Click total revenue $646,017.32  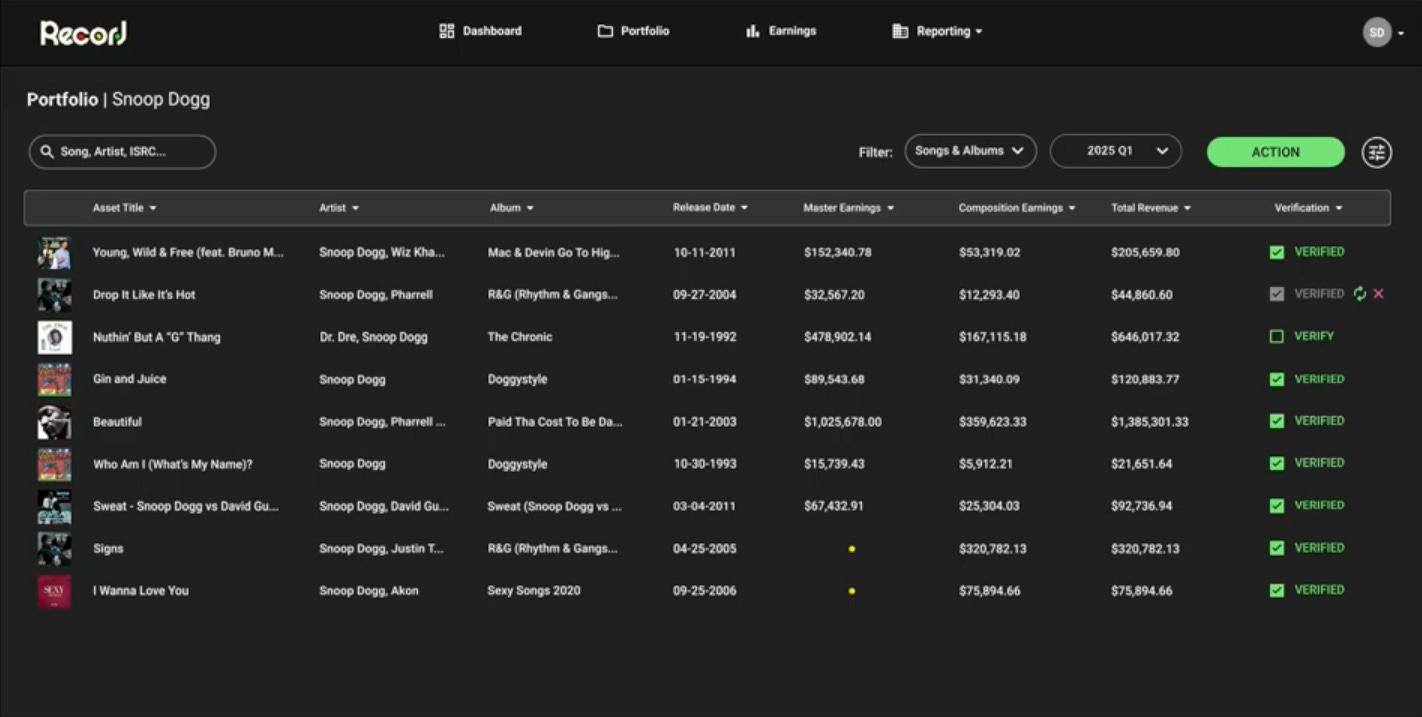pyautogui.click(x=1145, y=337)
